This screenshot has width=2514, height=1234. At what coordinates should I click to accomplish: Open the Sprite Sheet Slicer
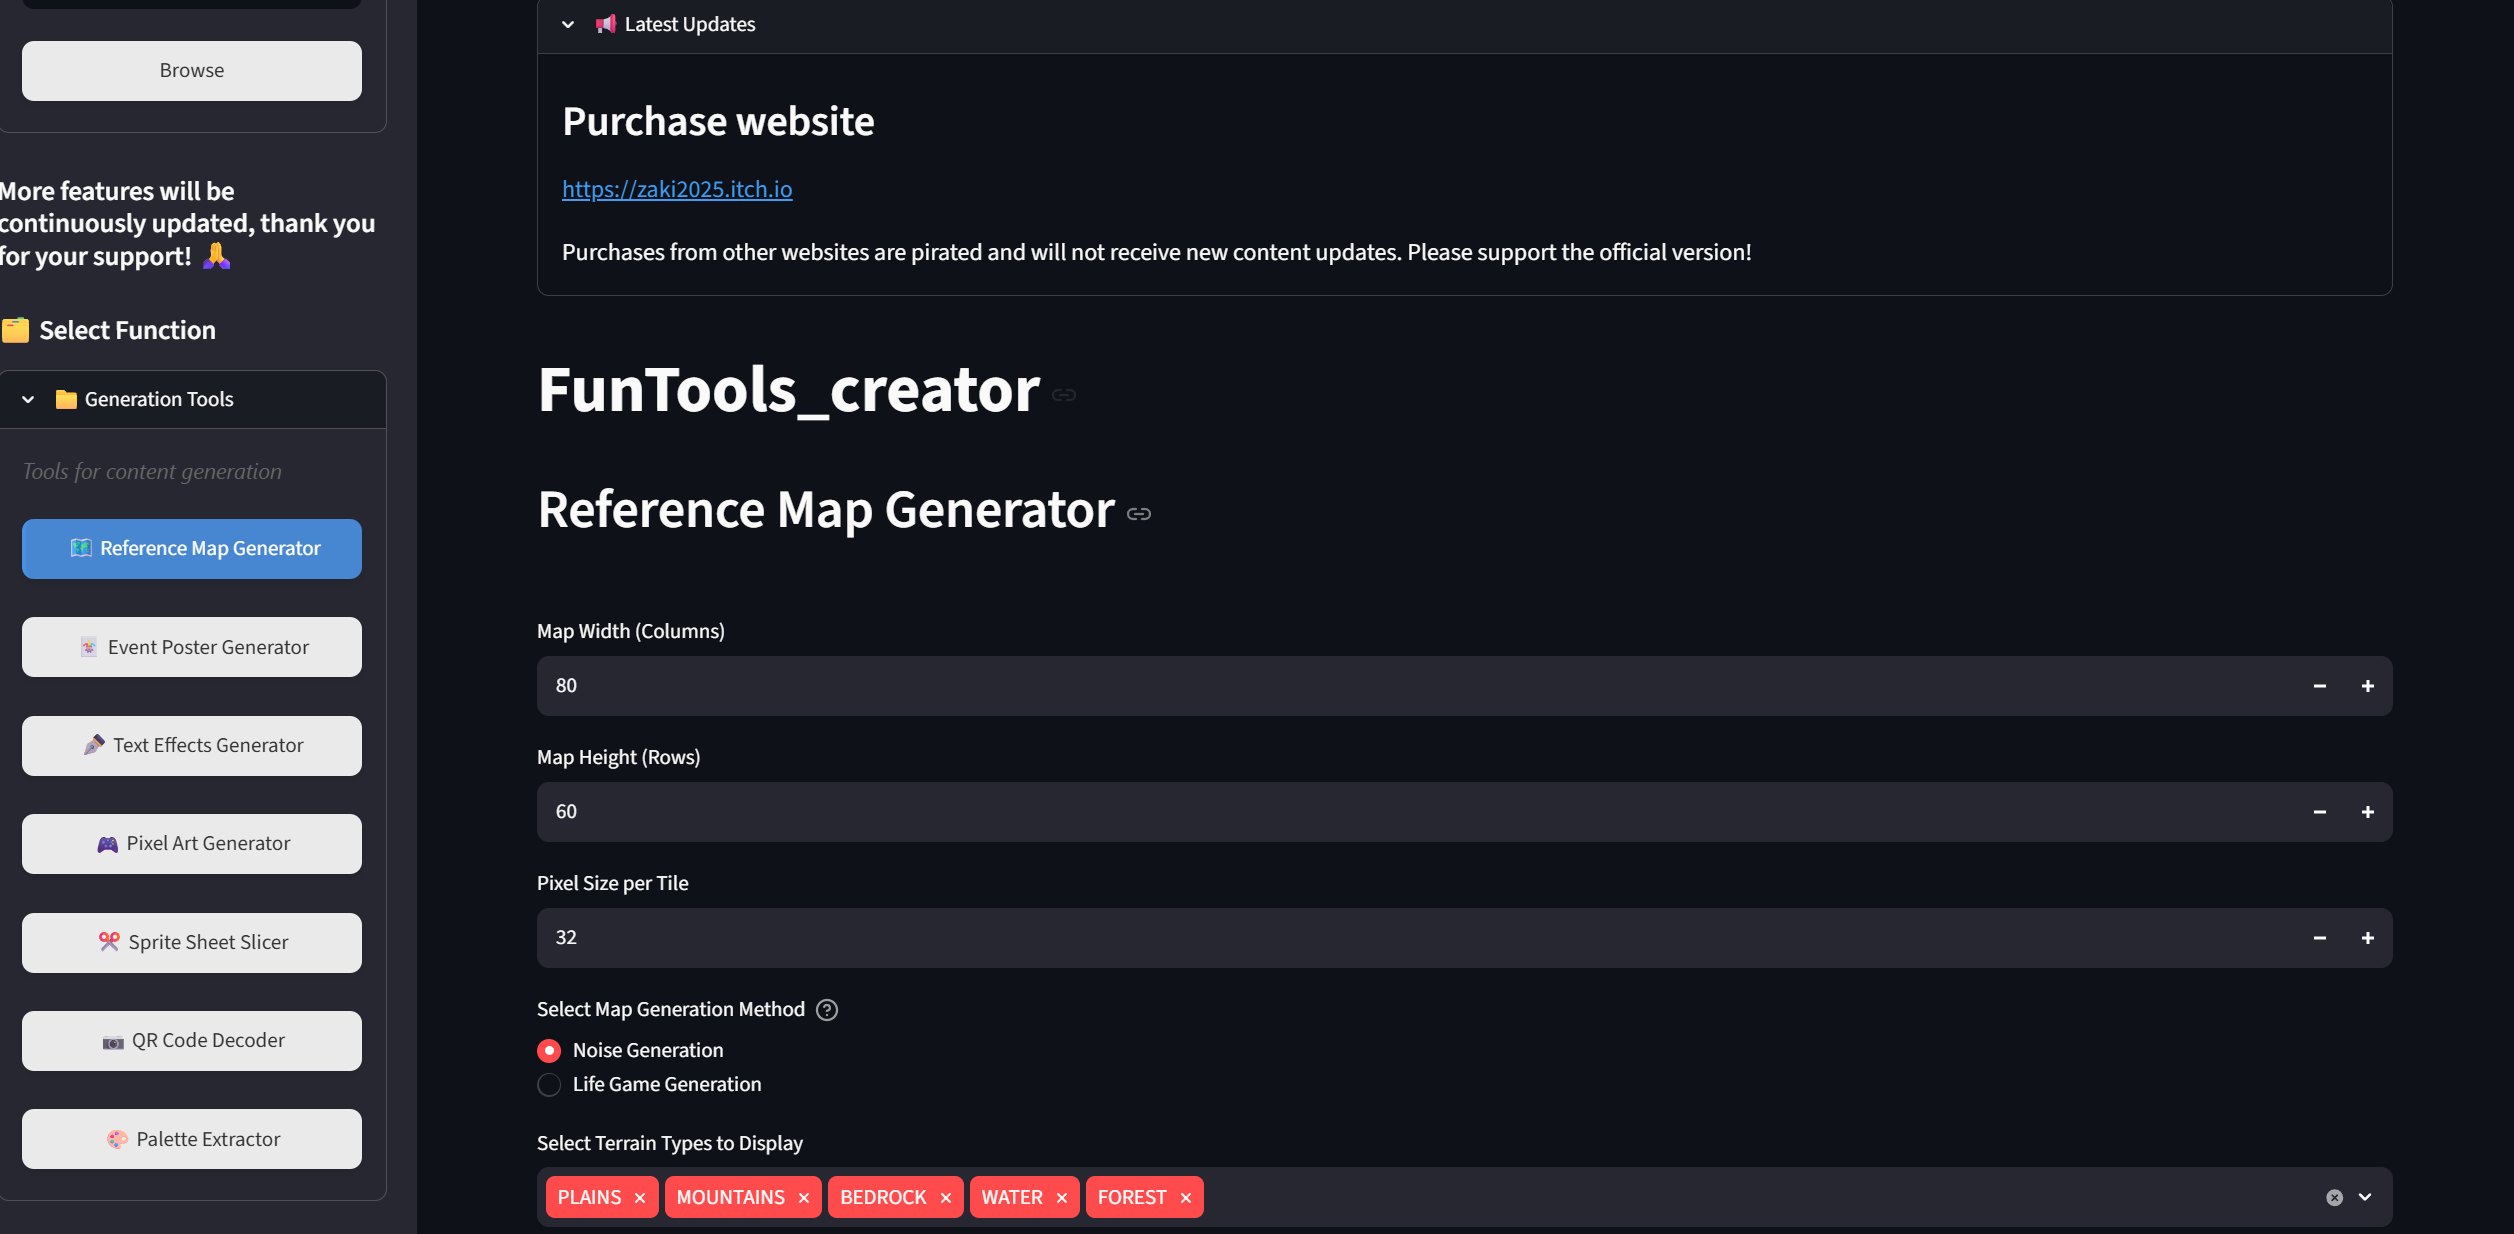(x=192, y=943)
